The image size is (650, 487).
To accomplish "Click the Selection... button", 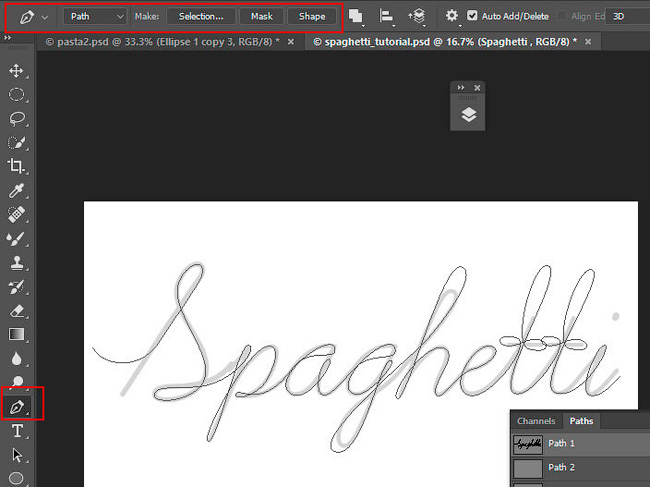I will pos(201,17).
